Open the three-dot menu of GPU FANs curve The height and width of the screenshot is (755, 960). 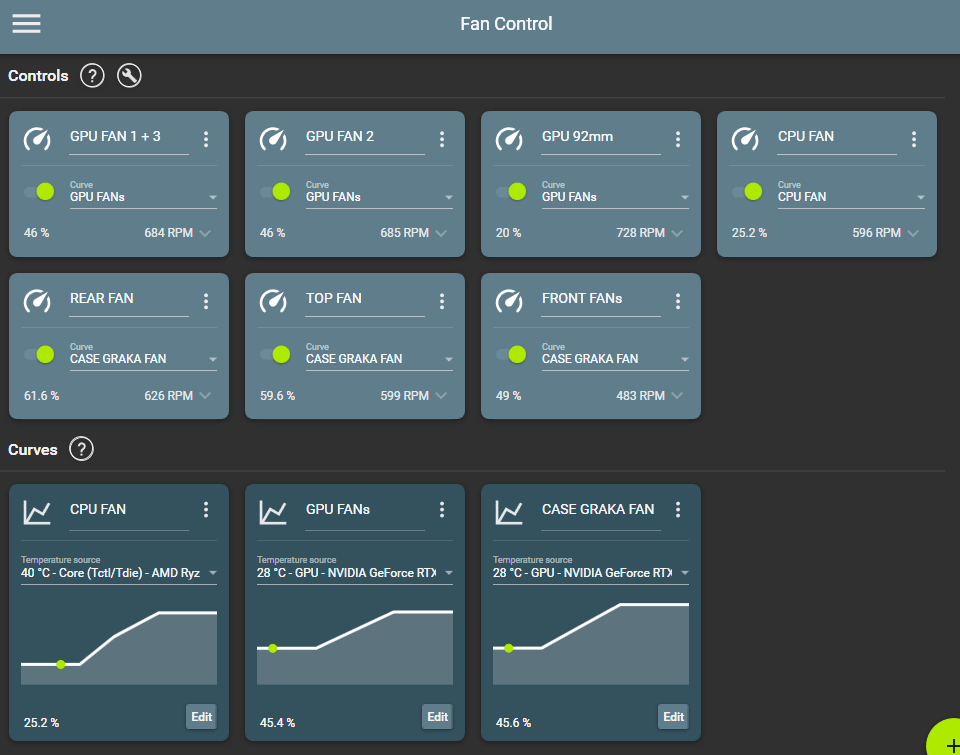click(x=442, y=509)
